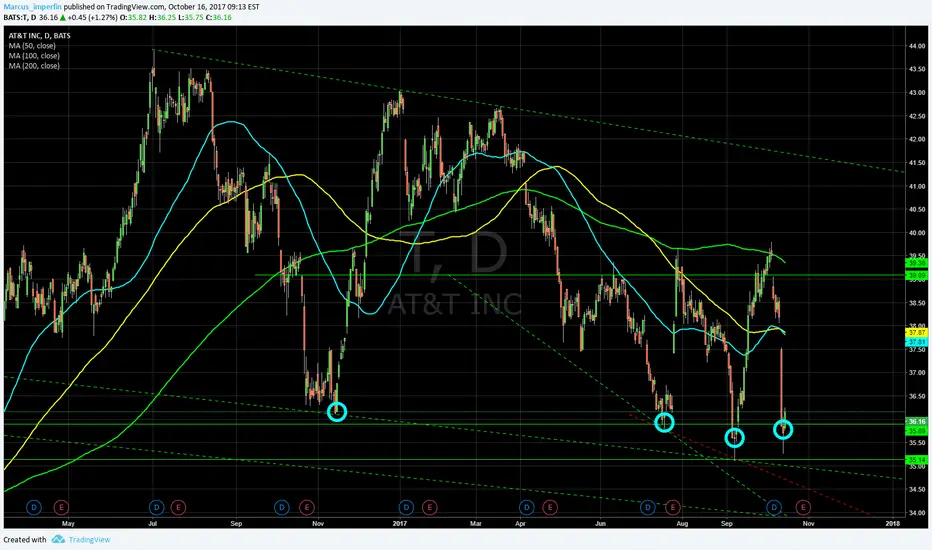The width and height of the screenshot is (932, 550).
Task: Click the earnings E marker right of Apr
Action: coord(550,507)
